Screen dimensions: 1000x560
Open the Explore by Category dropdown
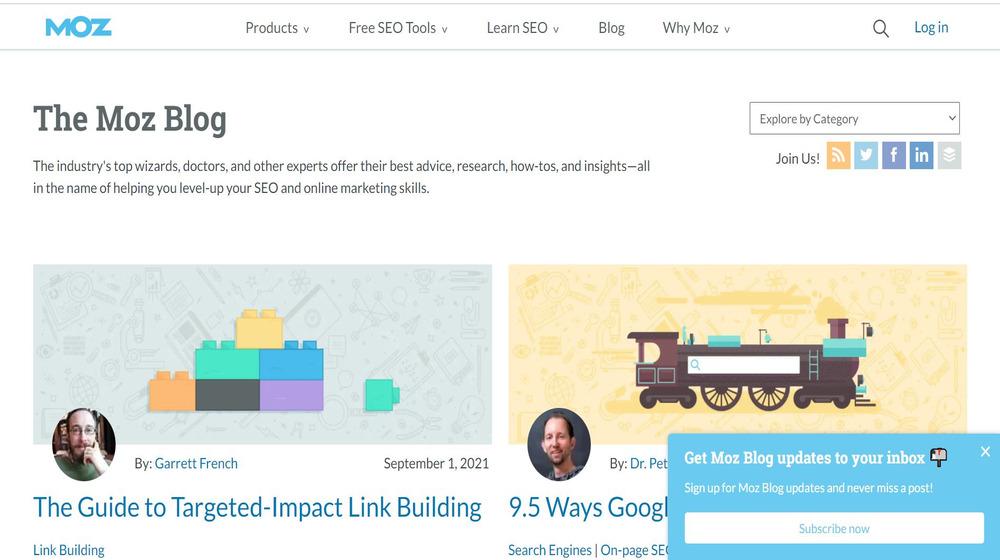pyautogui.click(x=854, y=118)
